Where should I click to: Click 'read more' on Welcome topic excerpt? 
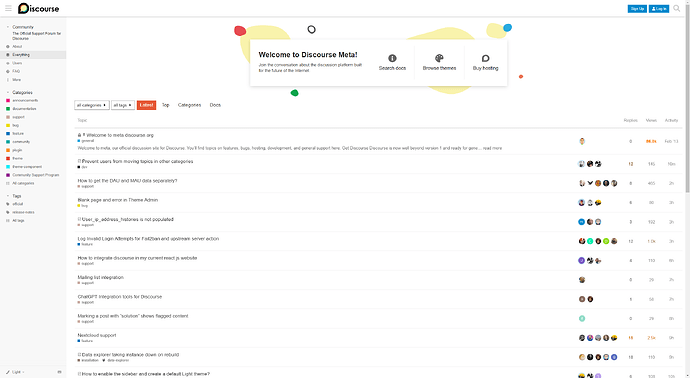click(x=492, y=148)
